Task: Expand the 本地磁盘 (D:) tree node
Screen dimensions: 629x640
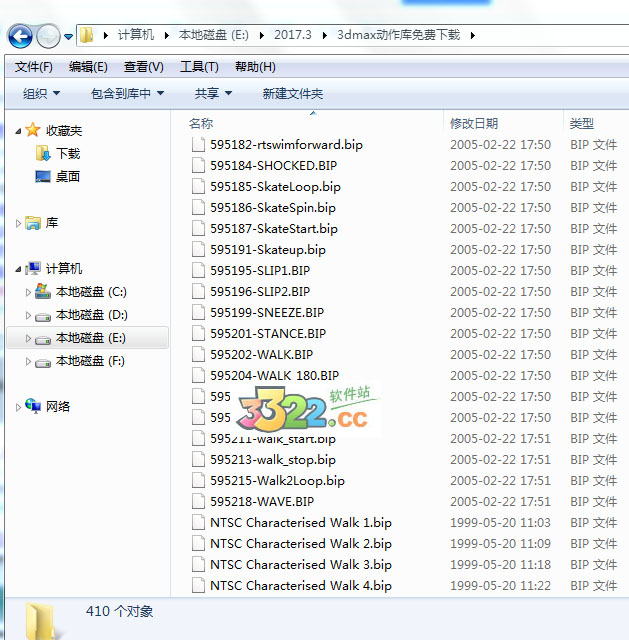Action: (28, 315)
